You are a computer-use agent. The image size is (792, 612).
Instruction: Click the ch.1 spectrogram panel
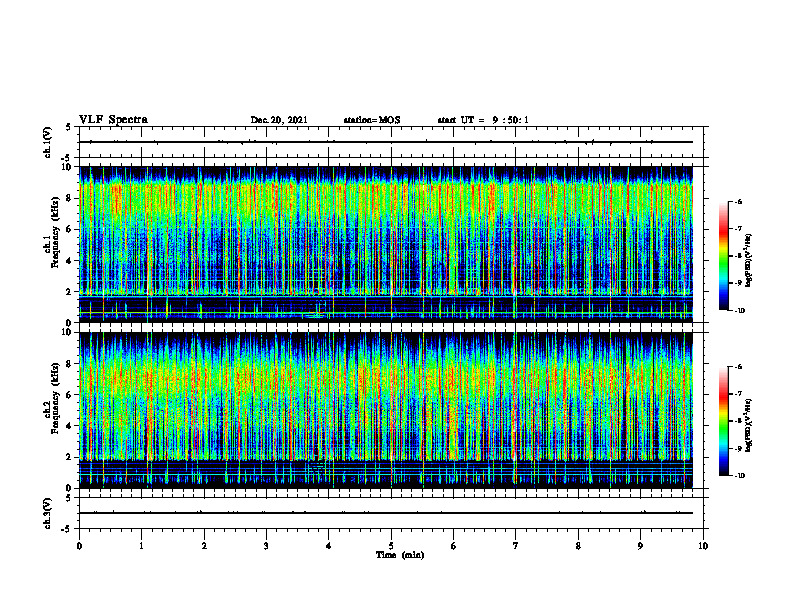click(x=386, y=244)
